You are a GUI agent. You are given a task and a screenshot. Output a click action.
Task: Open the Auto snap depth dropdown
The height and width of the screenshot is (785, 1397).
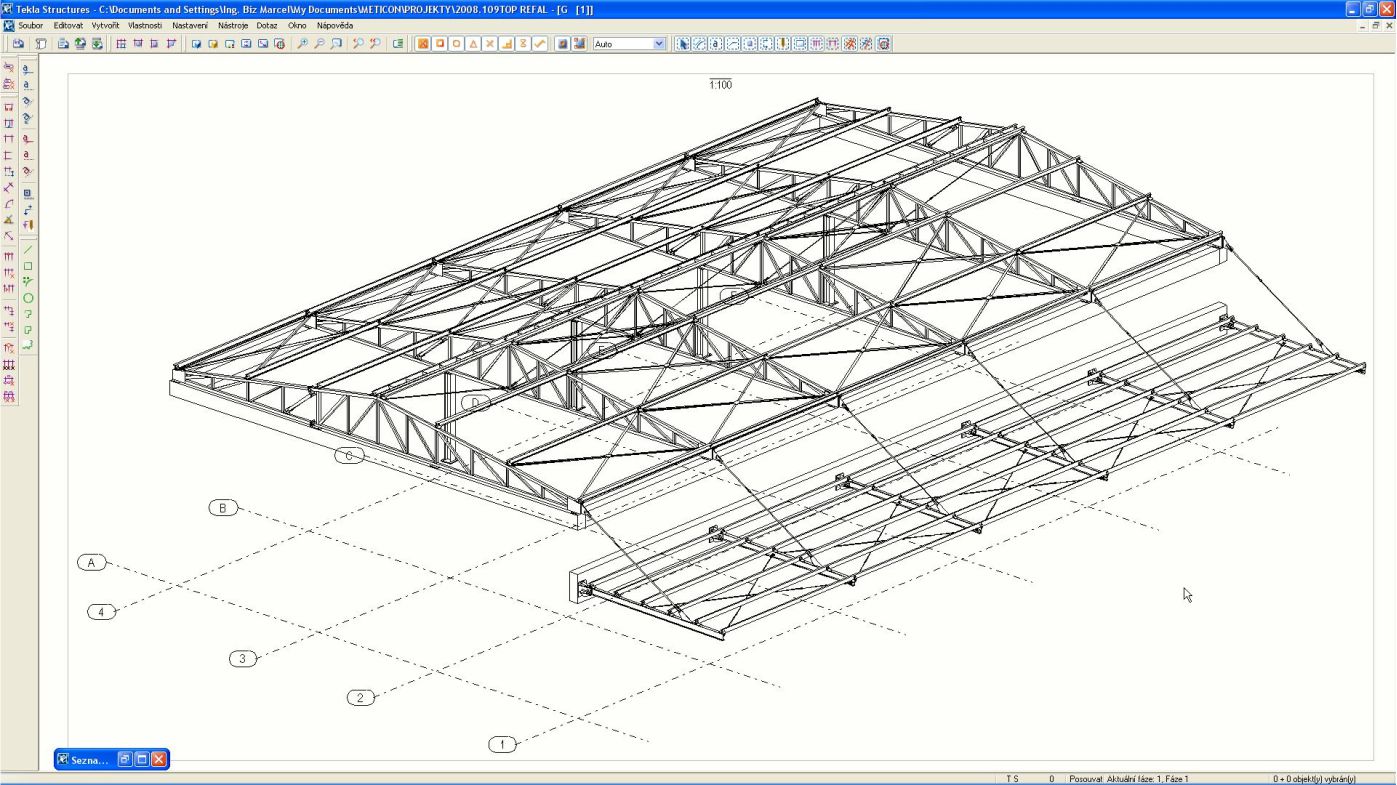[658, 44]
